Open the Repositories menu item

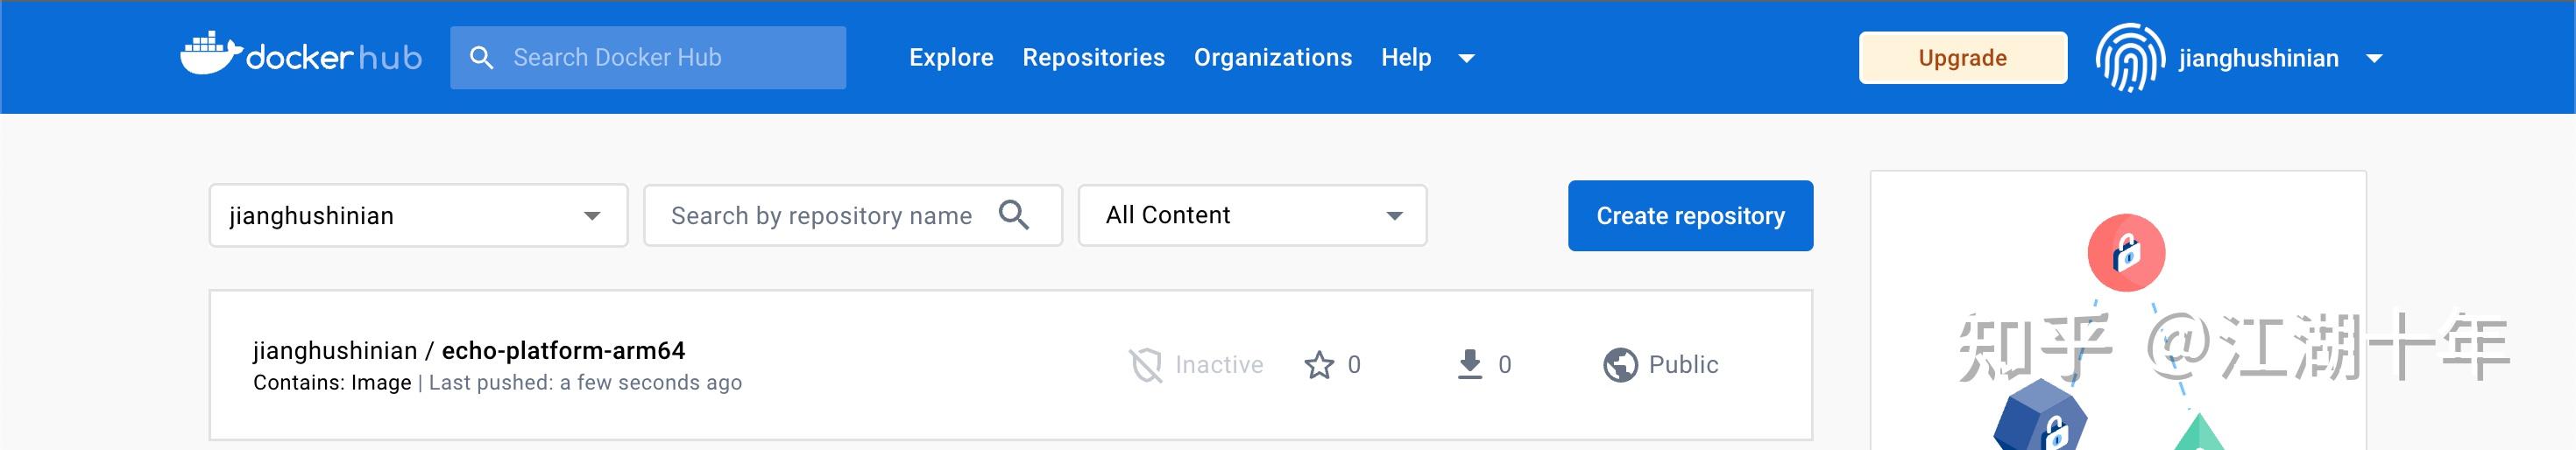1093,58
